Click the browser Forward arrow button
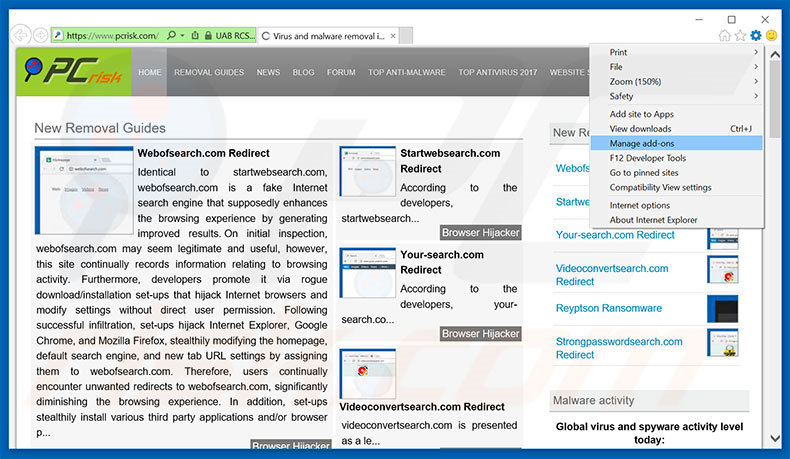Viewport: 790px width, 459px height. (x=40, y=35)
